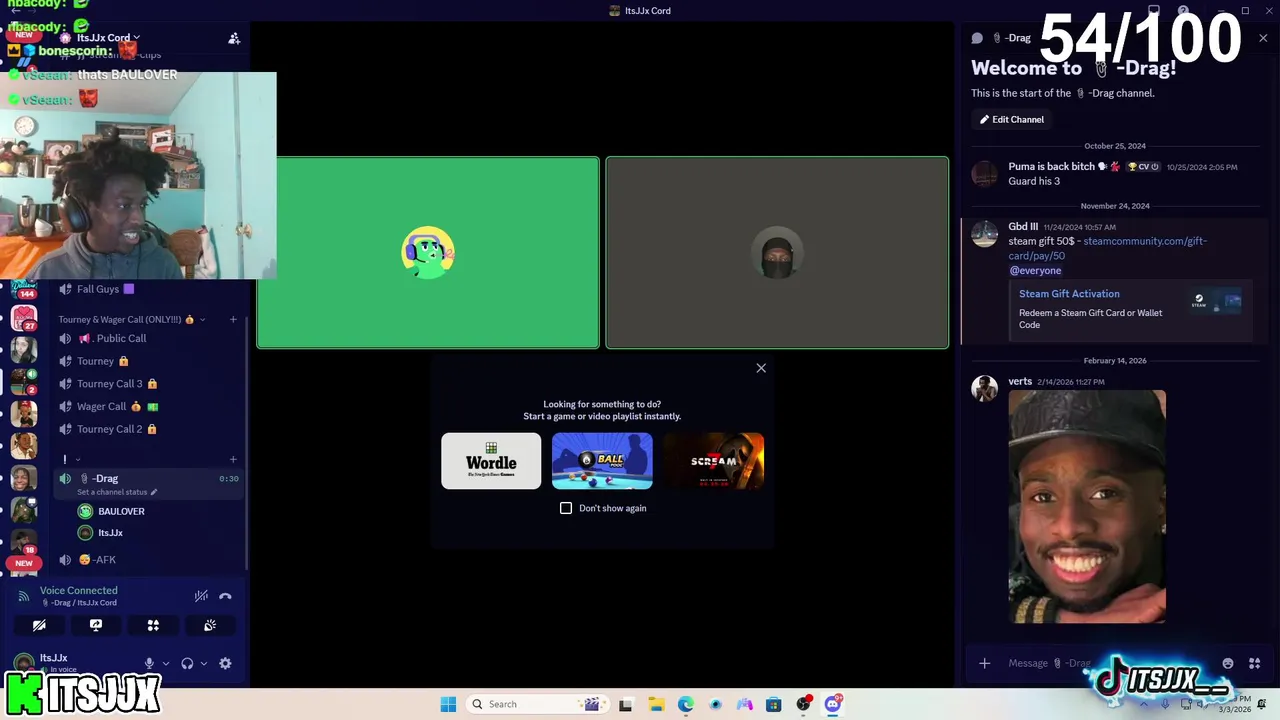Expand headphone output options arrow
This screenshot has width=1280, height=720.
pos(204,663)
